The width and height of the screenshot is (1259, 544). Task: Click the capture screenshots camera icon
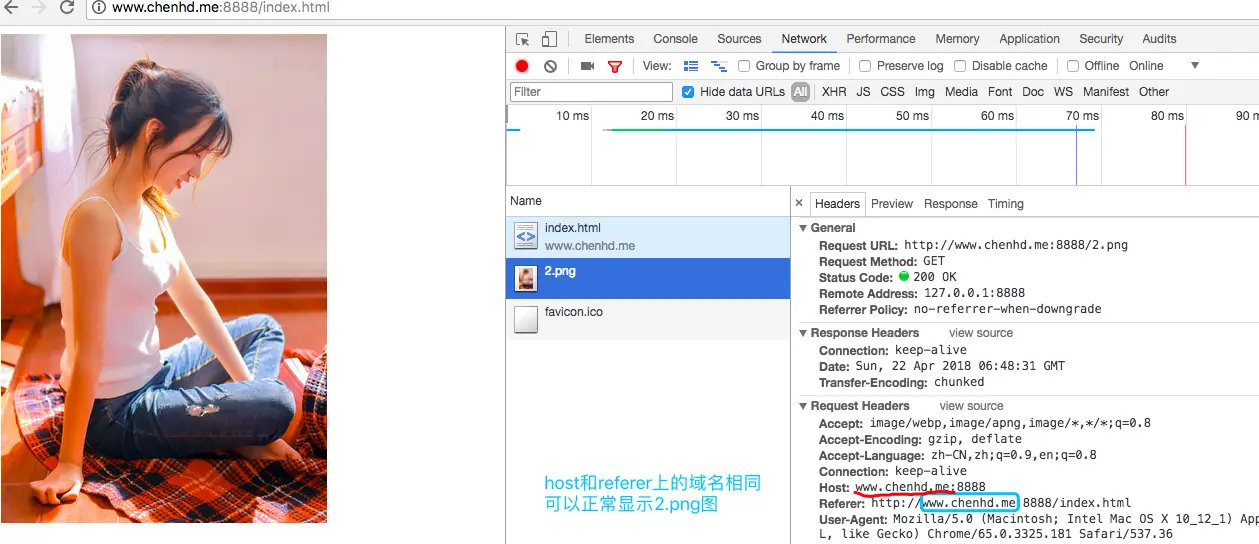(x=587, y=66)
